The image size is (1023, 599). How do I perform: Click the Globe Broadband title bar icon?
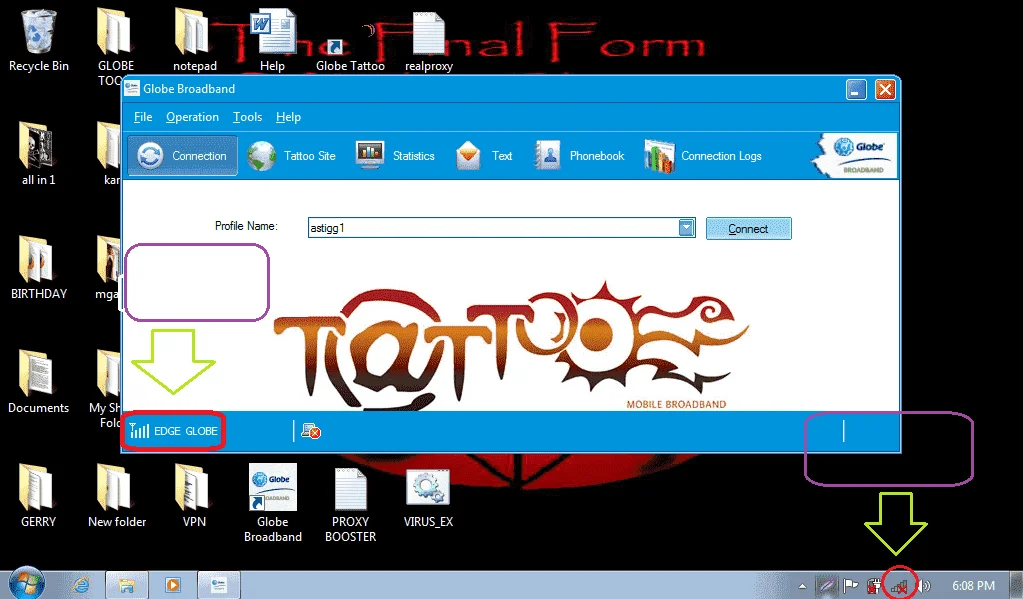[x=132, y=88]
